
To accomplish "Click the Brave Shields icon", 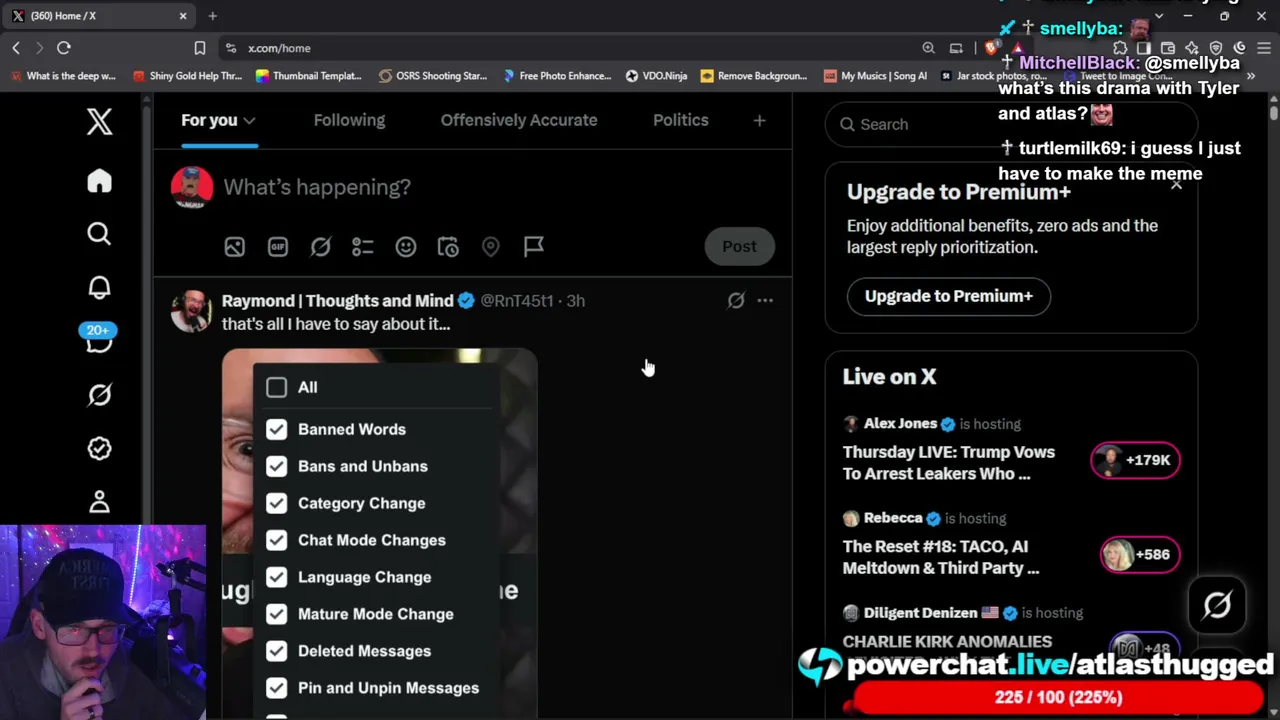I will [x=991, y=48].
